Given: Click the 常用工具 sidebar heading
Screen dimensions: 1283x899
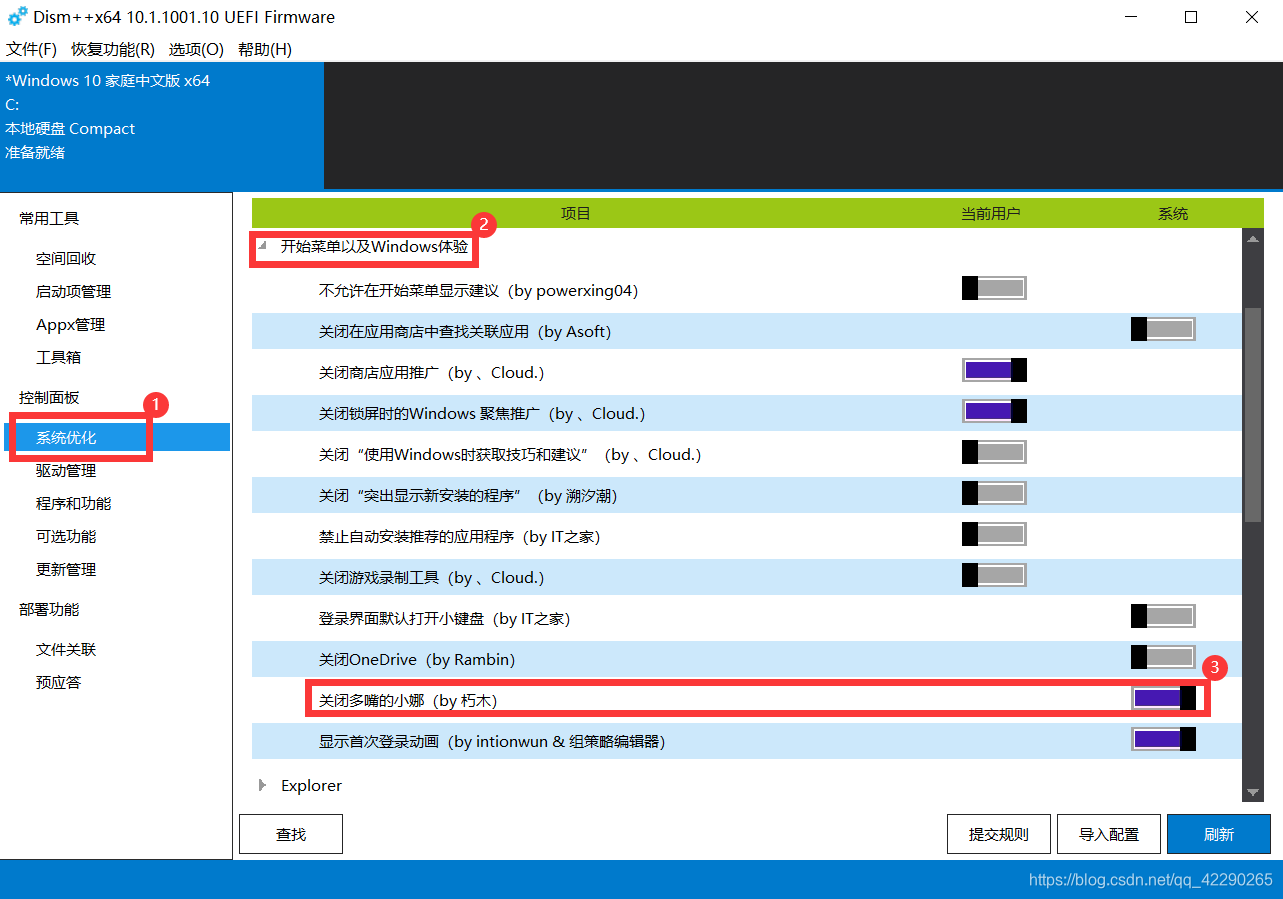Looking at the screenshot, I should [49, 218].
